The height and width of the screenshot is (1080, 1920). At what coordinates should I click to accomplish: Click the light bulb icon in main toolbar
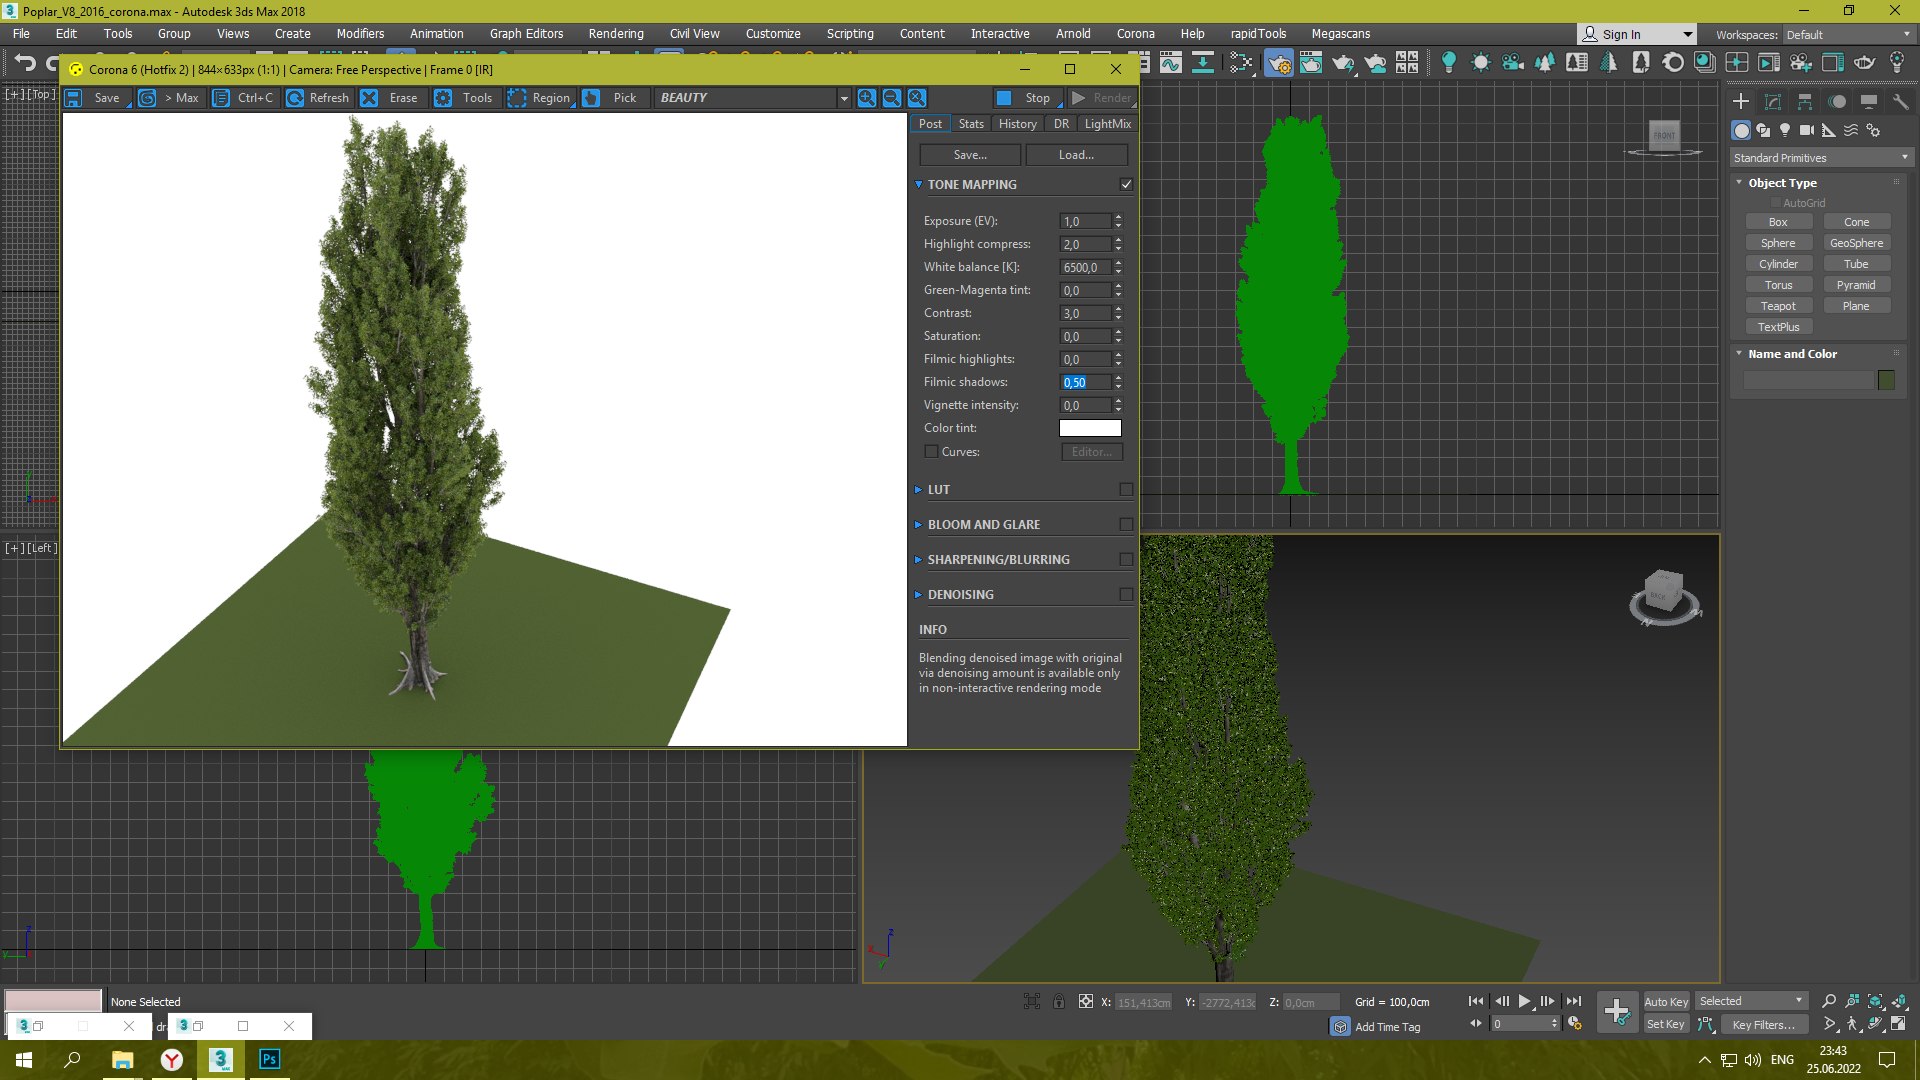coord(1448,63)
